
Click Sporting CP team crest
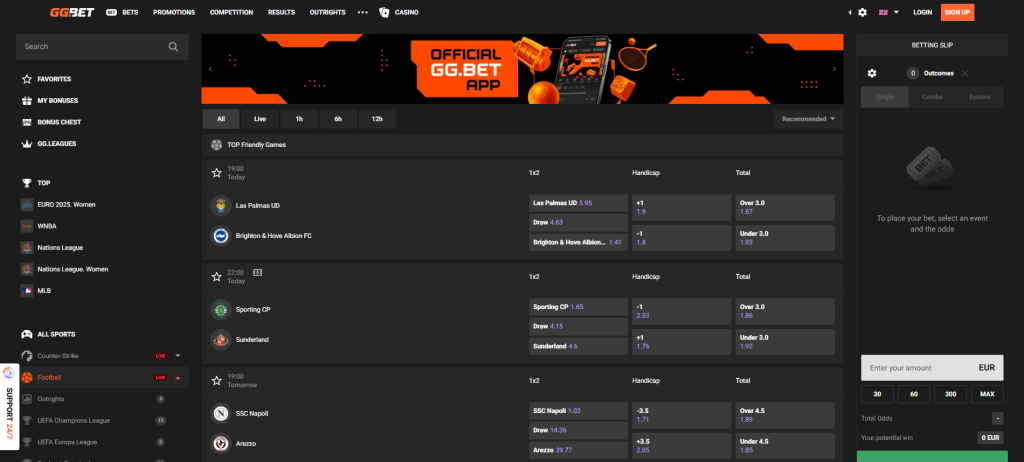(x=221, y=309)
